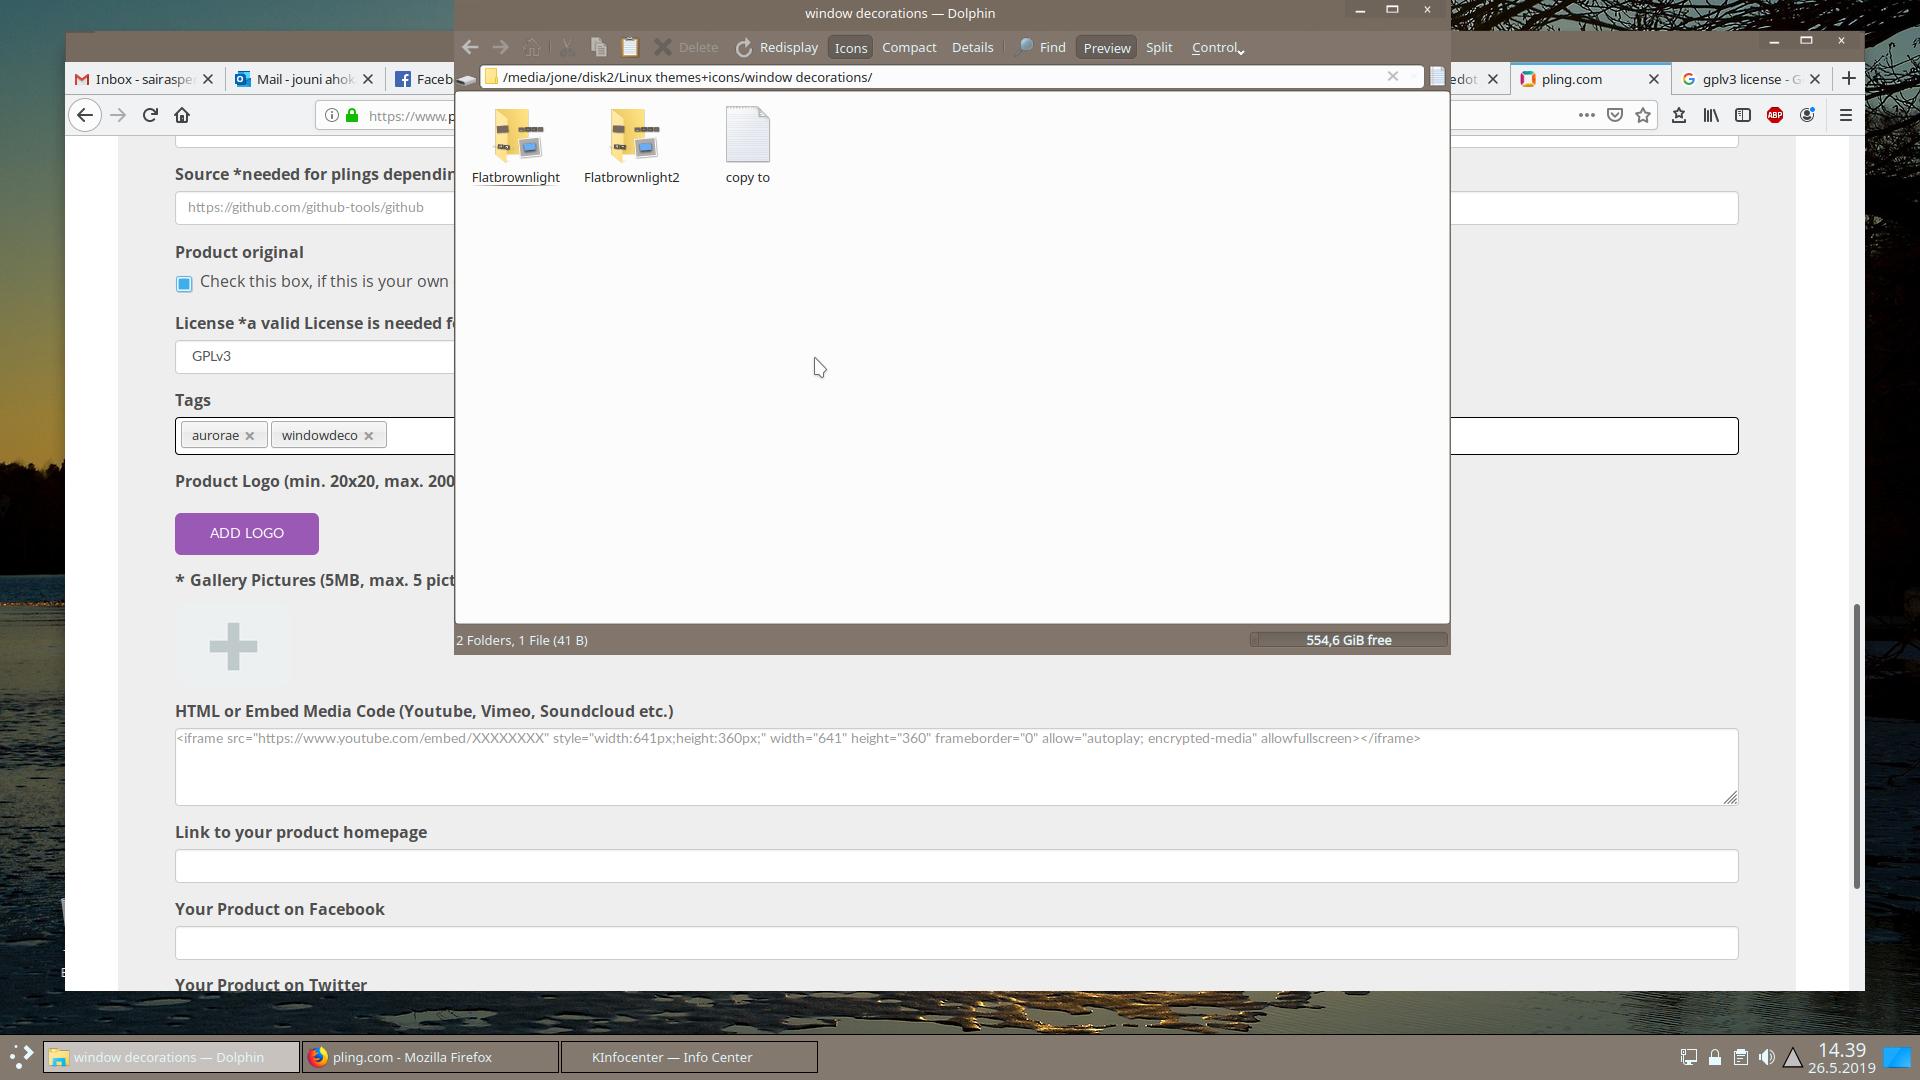Click '2 Folders, 1 File' status text
The width and height of the screenshot is (1920, 1080).
(522, 640)
